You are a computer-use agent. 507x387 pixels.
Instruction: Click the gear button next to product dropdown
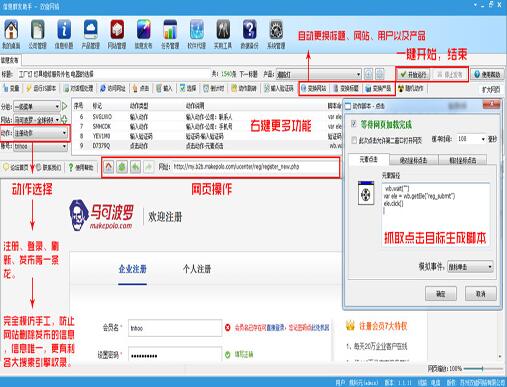click(380, 74)
